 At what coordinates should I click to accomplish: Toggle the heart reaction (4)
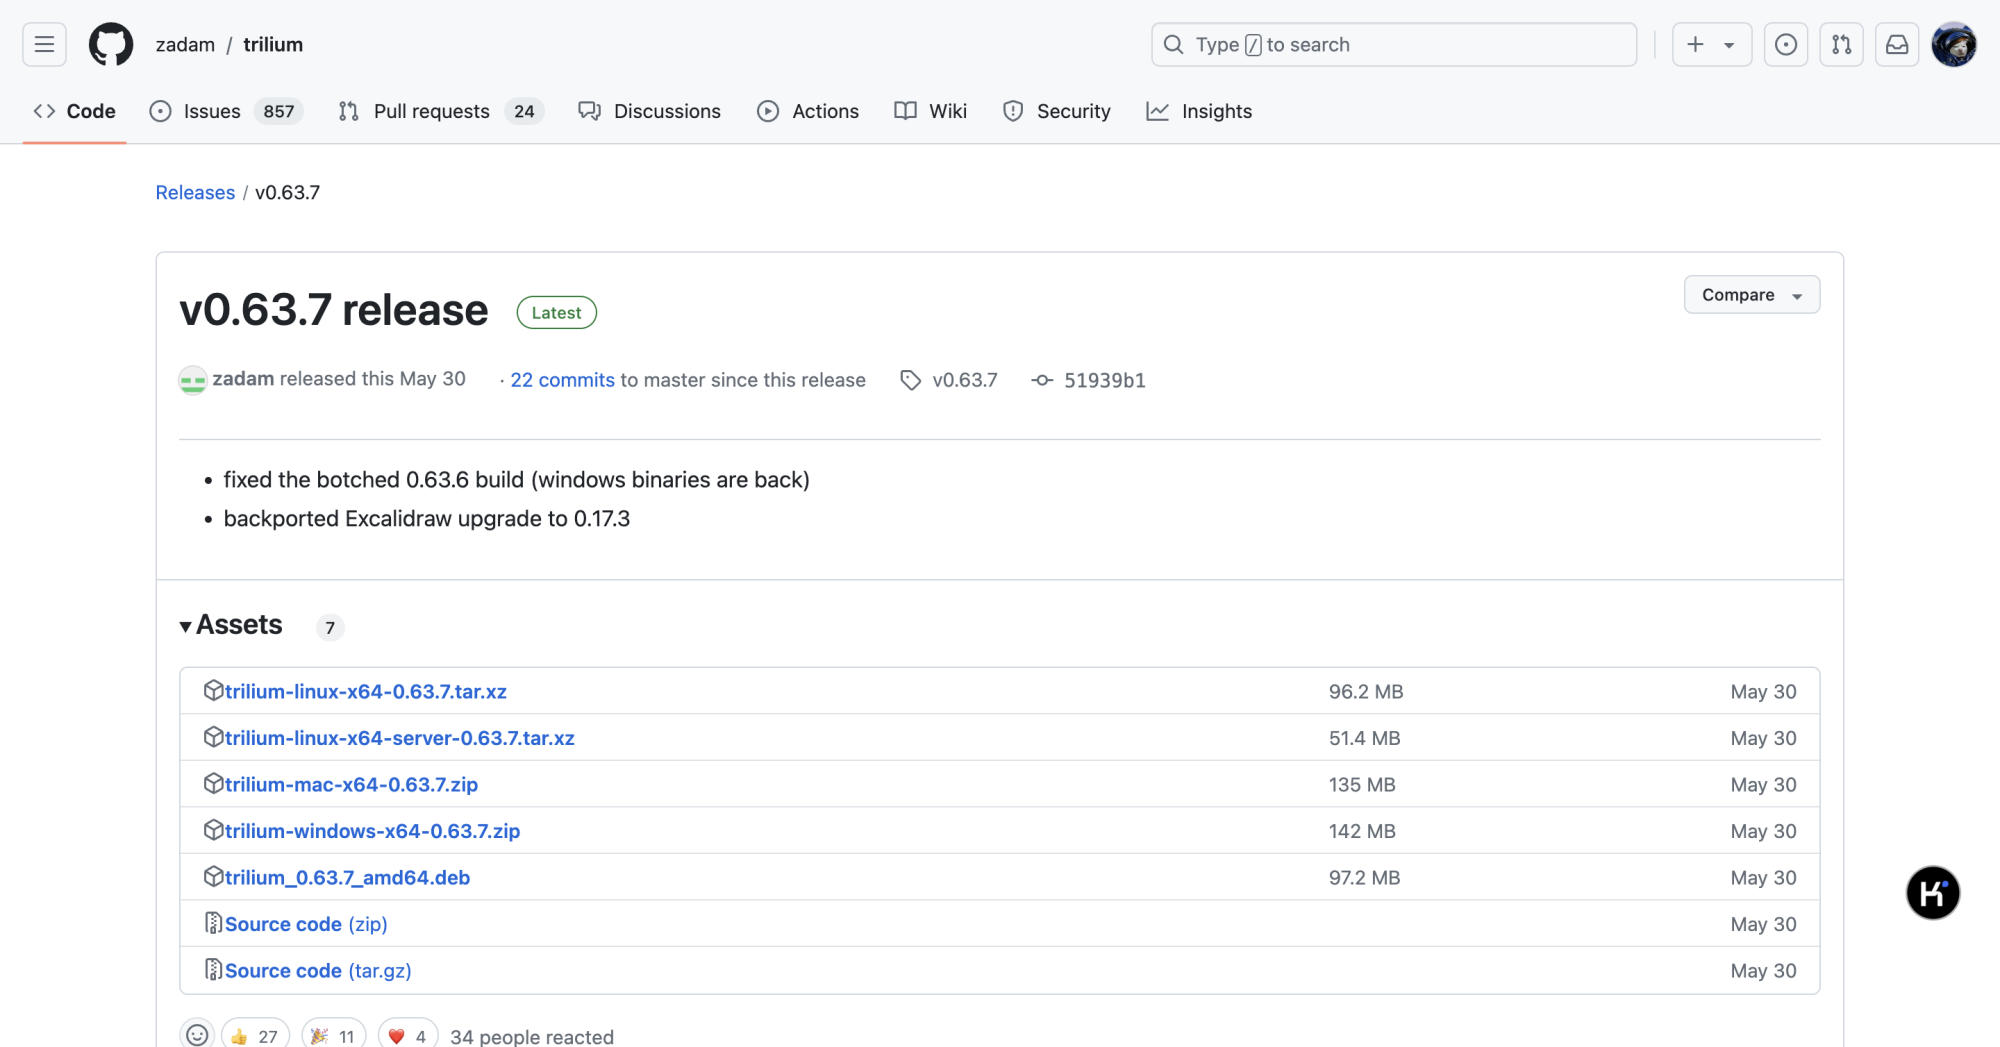coord(408,1035)
